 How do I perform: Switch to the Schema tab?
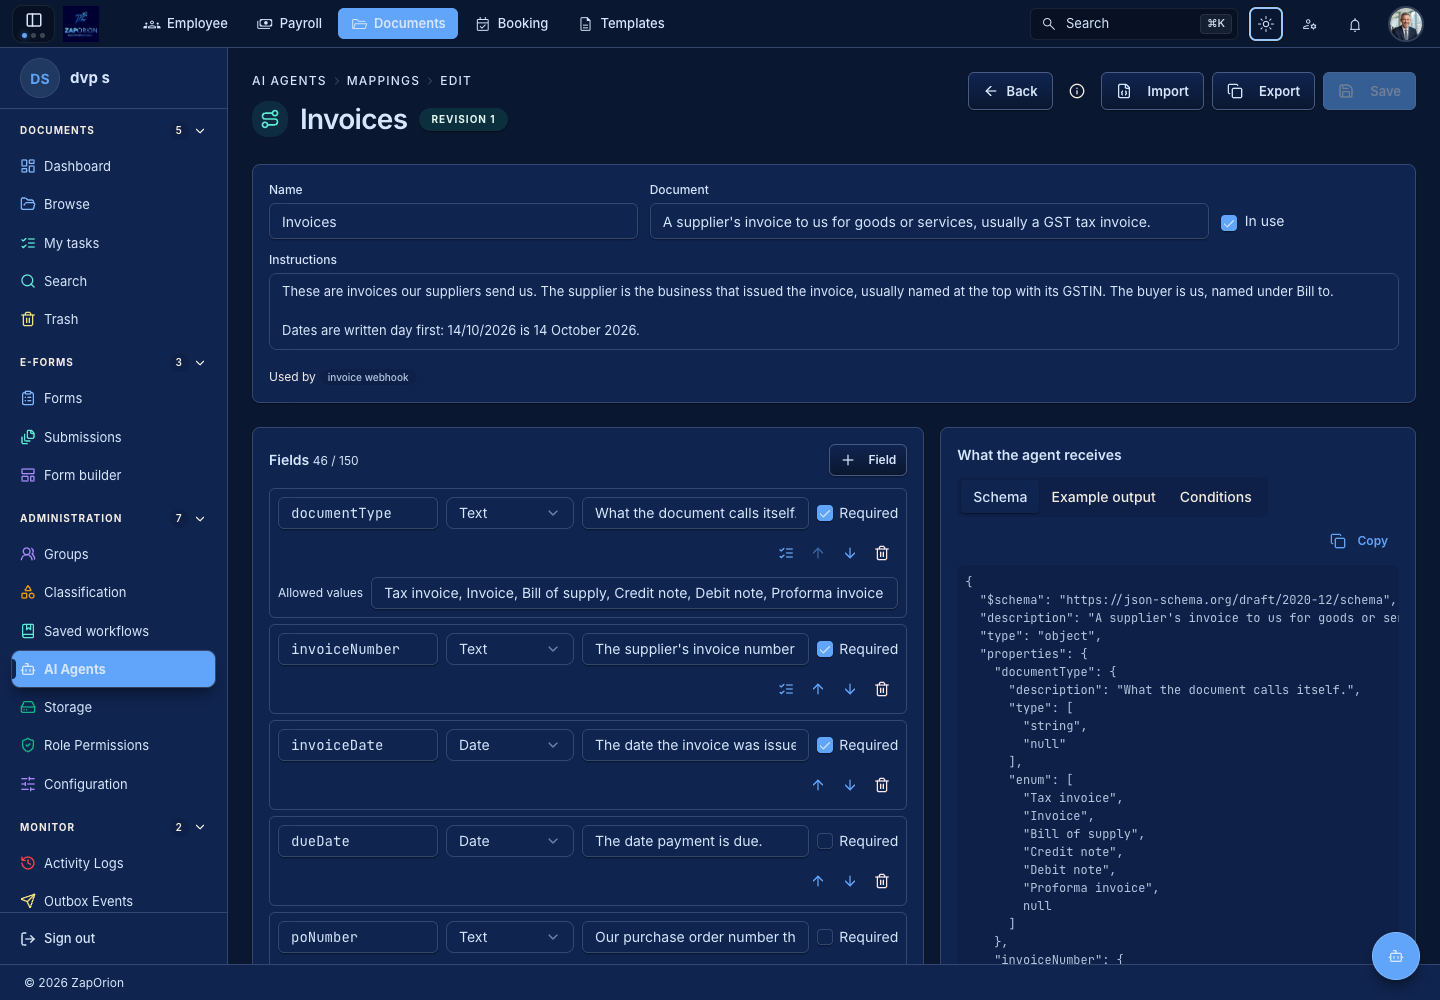[x=1000, y=497]
